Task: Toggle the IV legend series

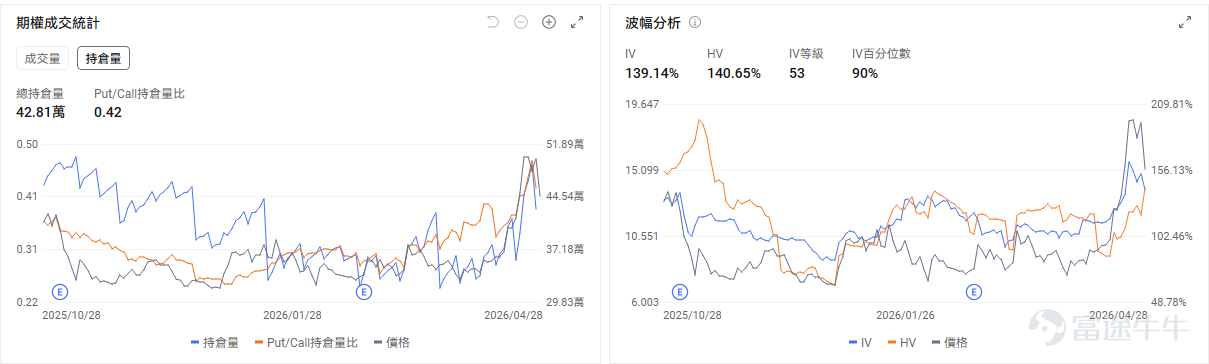Action: [x=859, y=342]
